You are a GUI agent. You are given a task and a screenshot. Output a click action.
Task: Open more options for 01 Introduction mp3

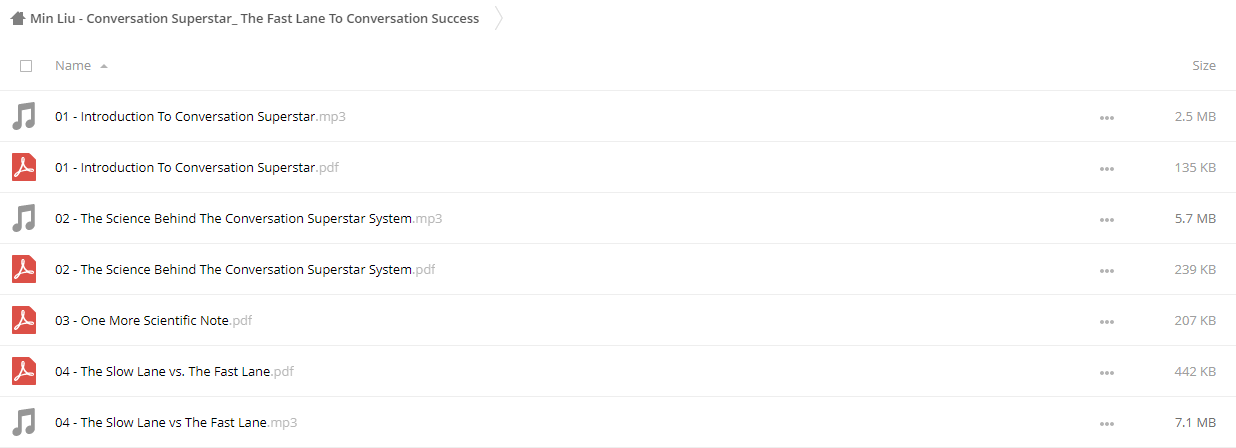click(x=1106, y=117)
